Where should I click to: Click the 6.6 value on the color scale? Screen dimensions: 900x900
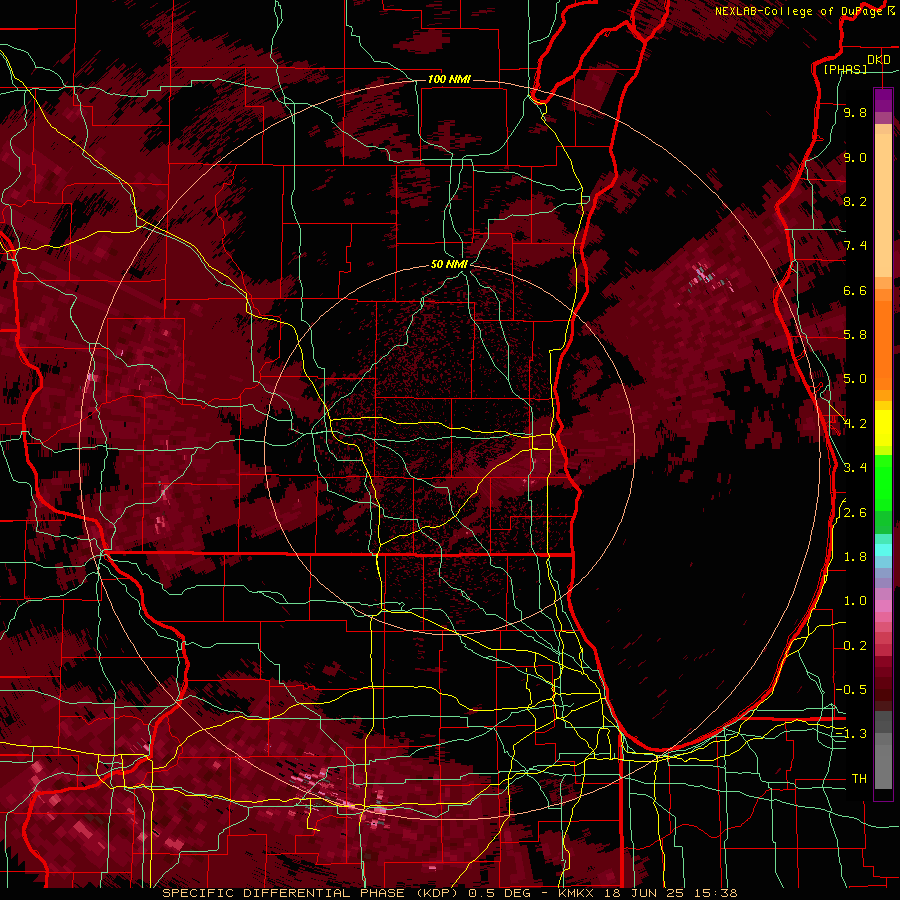855,290
